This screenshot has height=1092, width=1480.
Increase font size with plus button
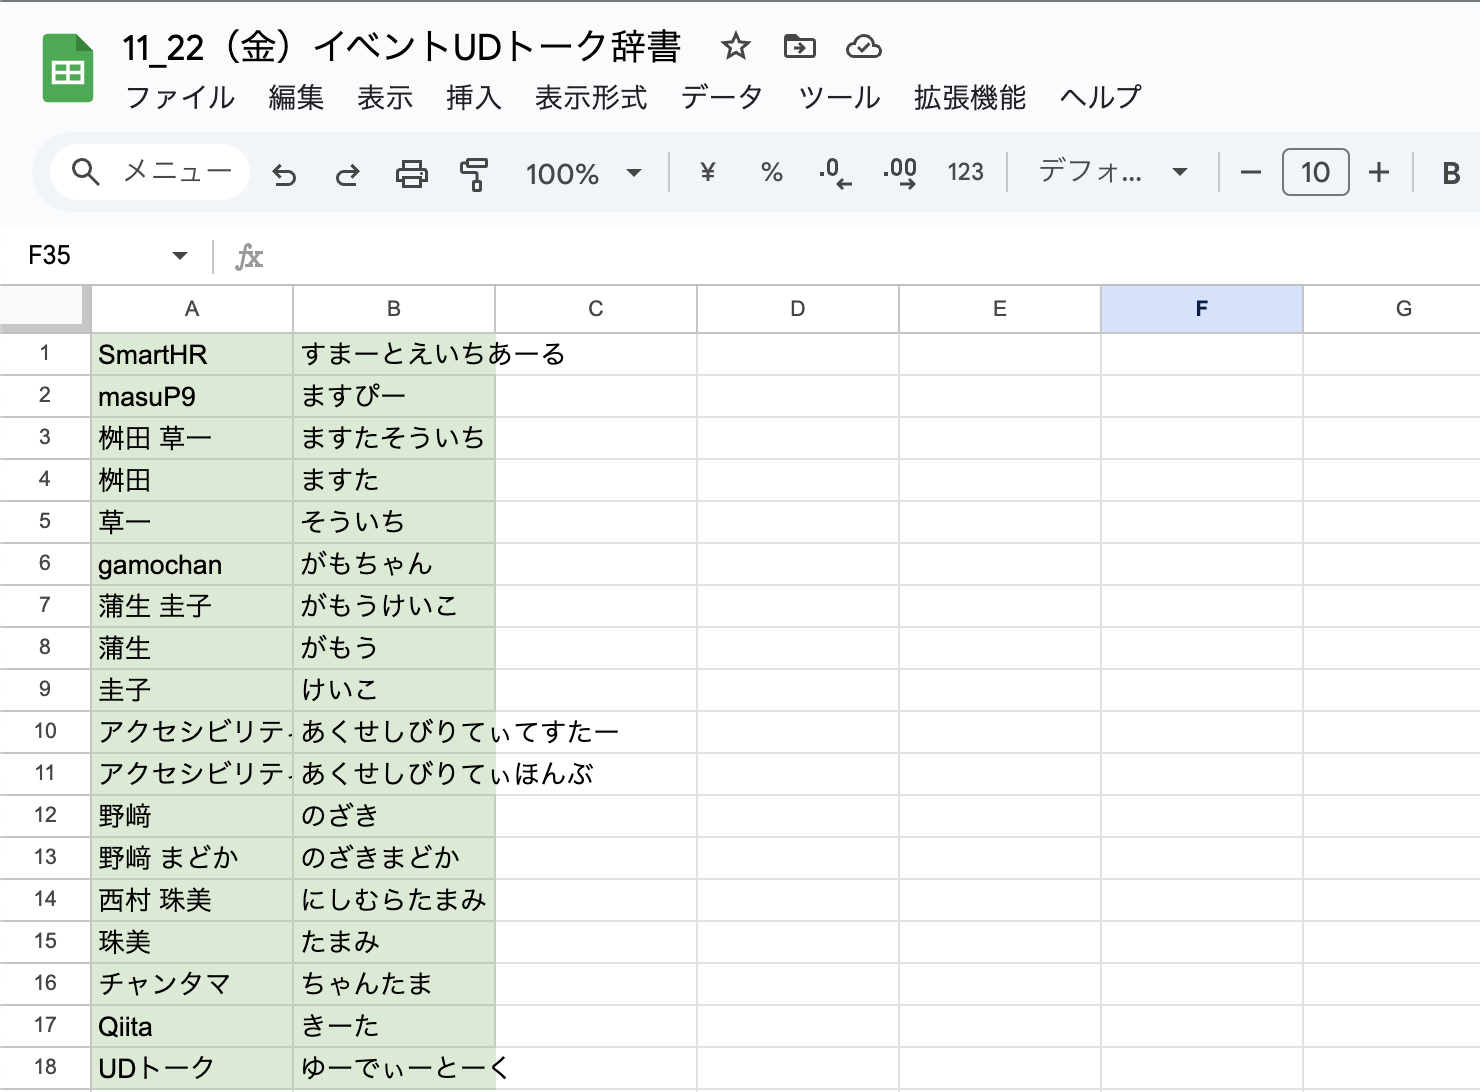[1378, 173]
